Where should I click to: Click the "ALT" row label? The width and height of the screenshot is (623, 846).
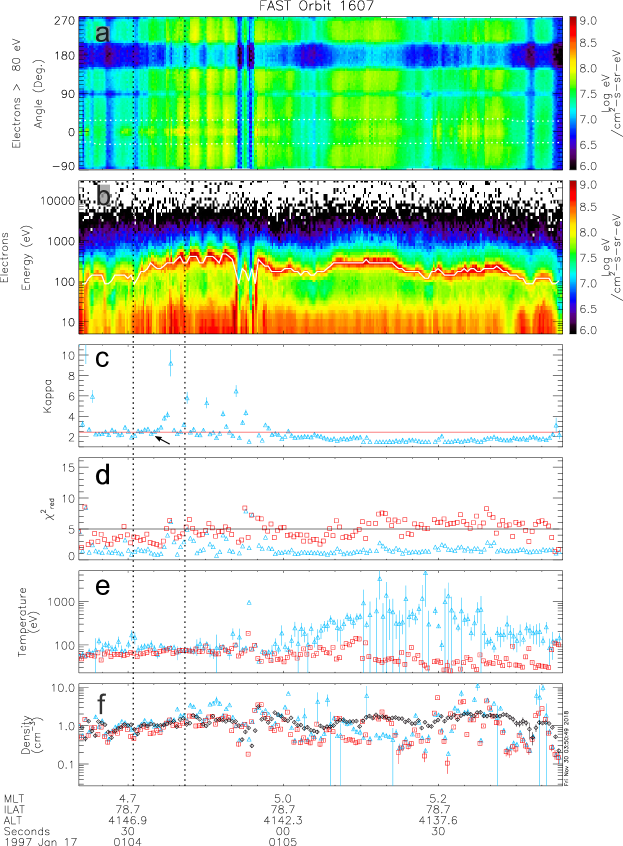(13, 820)
